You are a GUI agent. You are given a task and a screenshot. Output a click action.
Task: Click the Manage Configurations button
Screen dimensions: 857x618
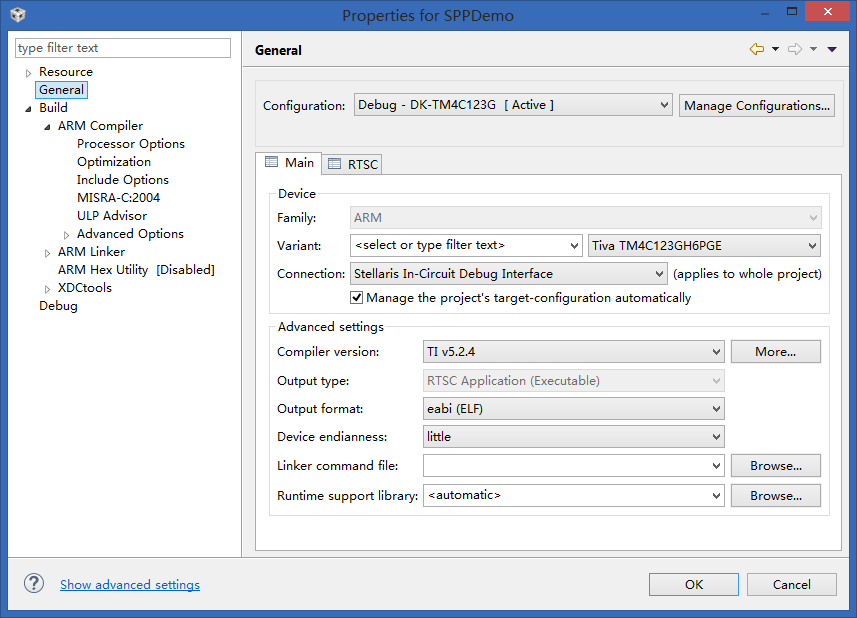point(757,105)
